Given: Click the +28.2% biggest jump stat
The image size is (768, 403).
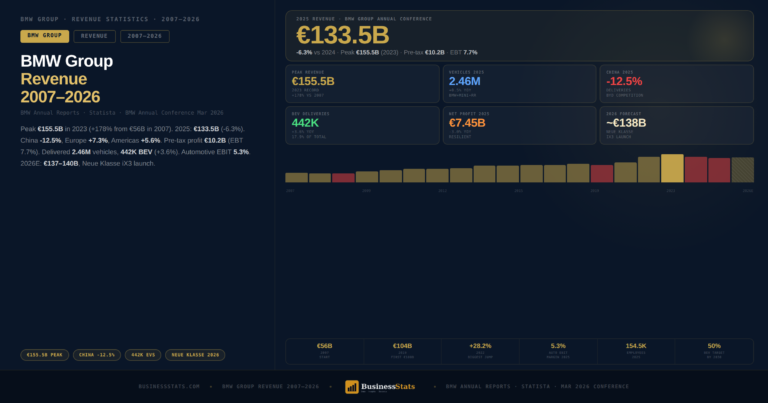Looking at the screenshot, I should (480, 351).
